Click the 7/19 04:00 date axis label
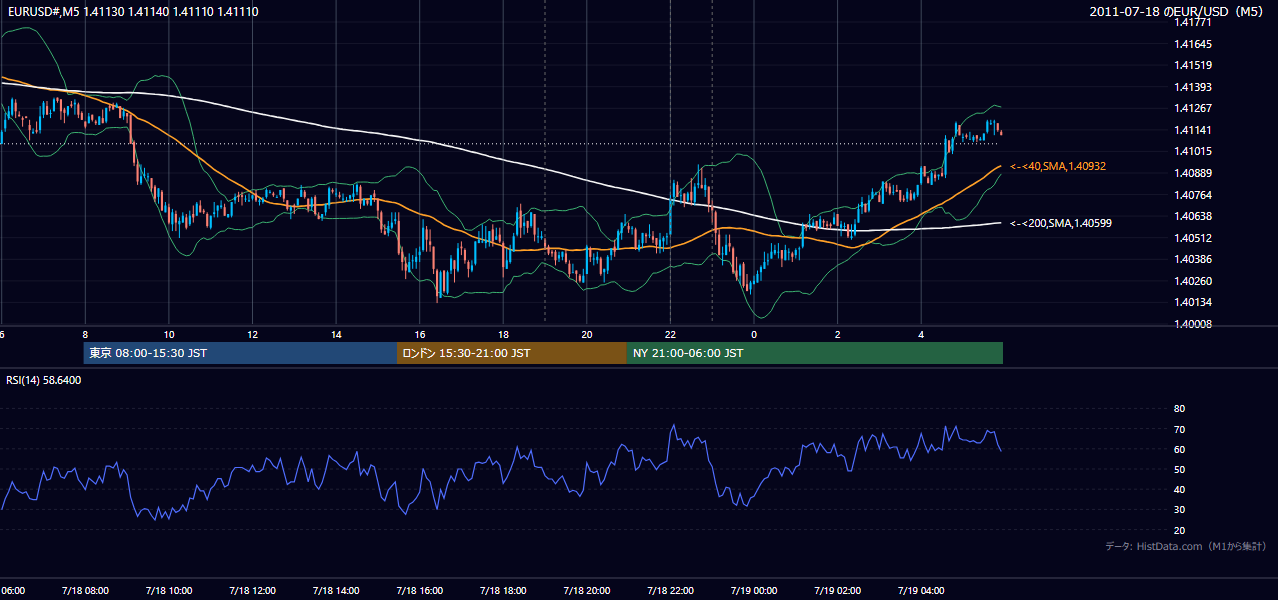This screenshot has width=1278, height=600. click(921, 590)
